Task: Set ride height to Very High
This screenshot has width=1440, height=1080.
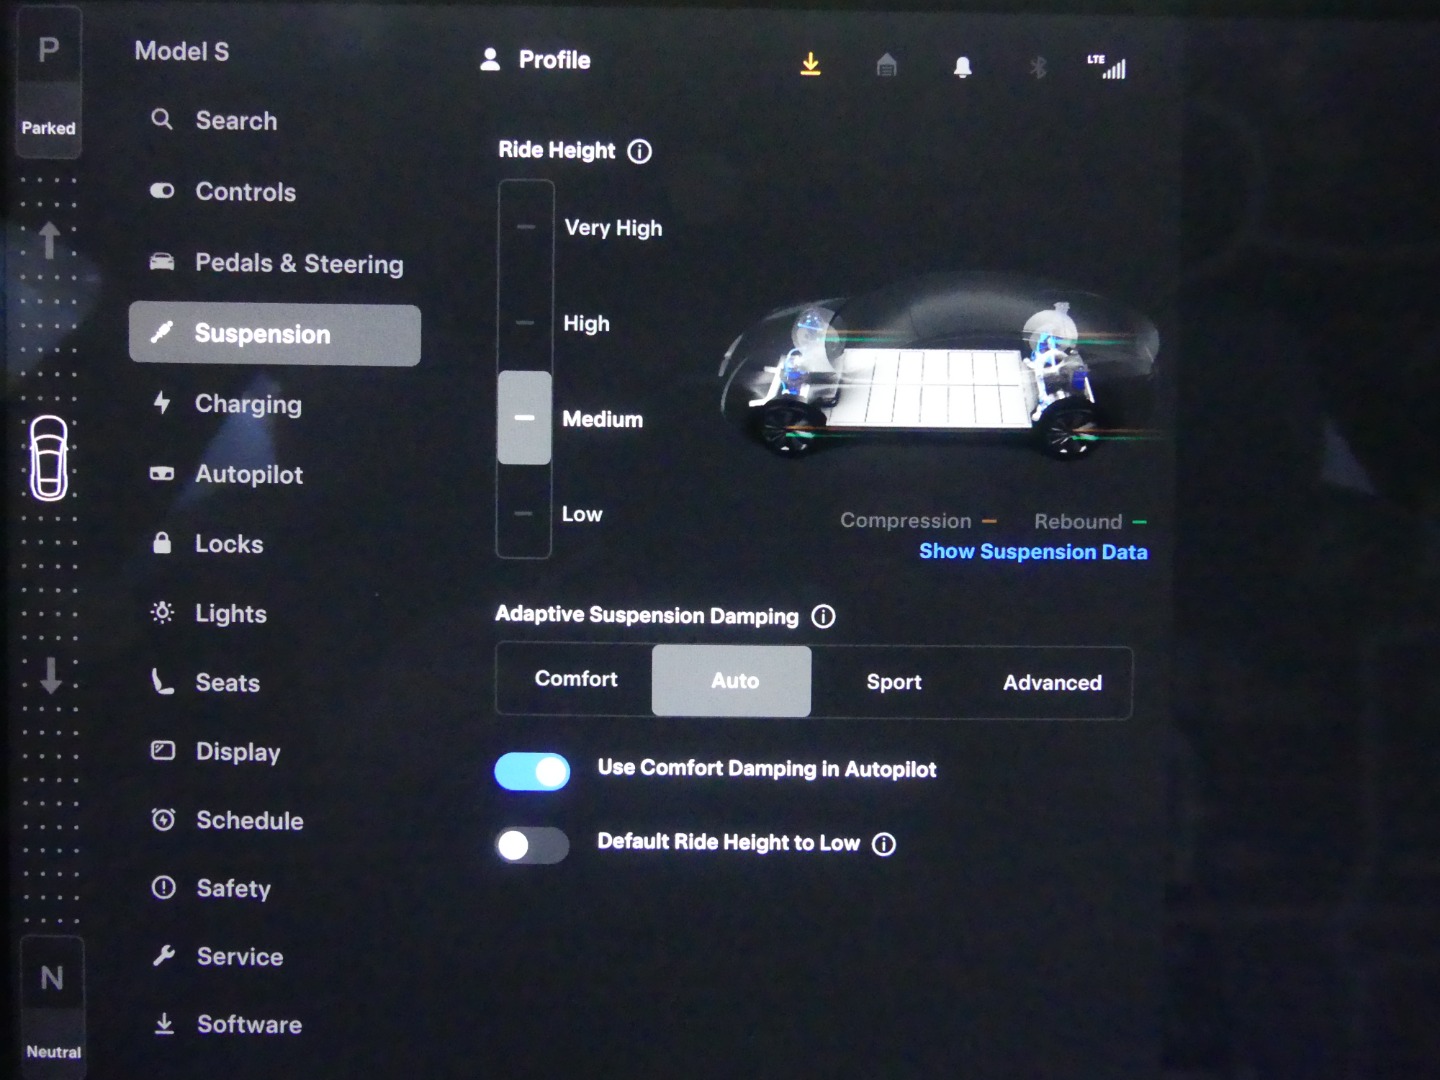Action: pyautogui.click(x=526, y=228)
